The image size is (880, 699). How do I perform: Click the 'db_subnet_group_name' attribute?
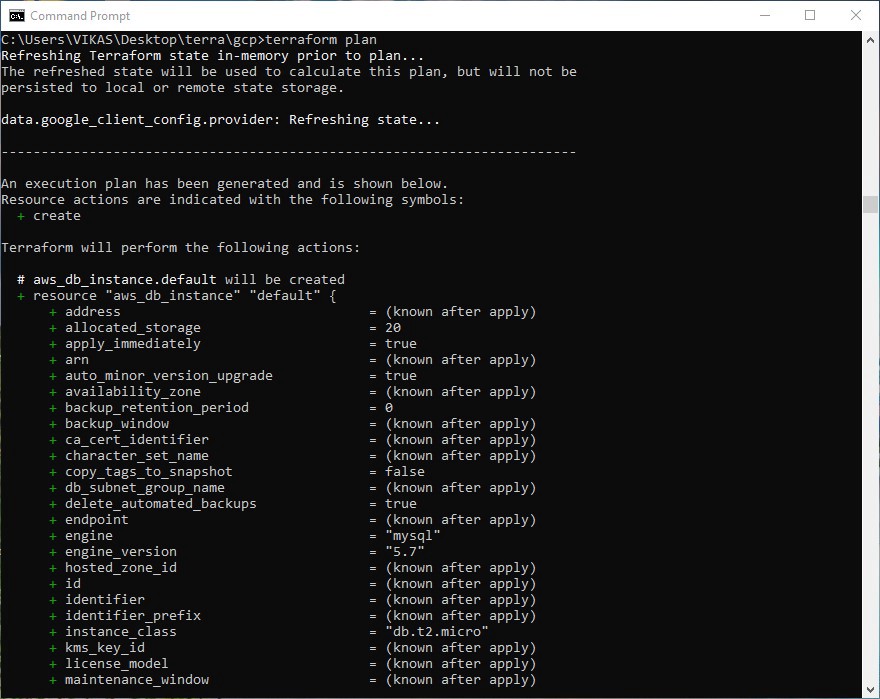[x=145, y=487]
